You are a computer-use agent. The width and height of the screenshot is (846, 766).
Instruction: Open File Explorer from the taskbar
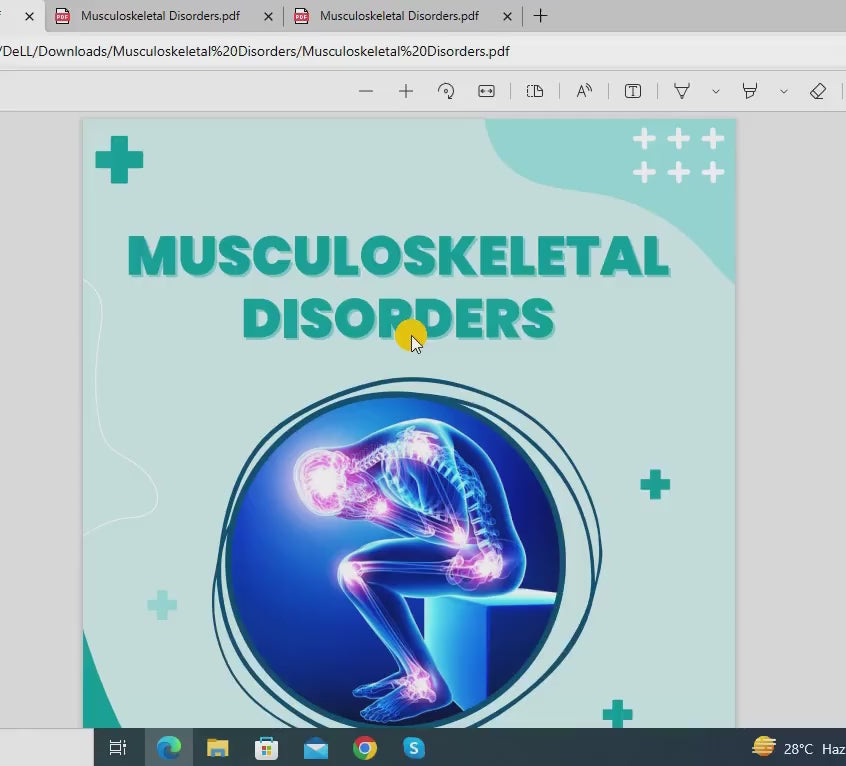(x=217, y=748)
